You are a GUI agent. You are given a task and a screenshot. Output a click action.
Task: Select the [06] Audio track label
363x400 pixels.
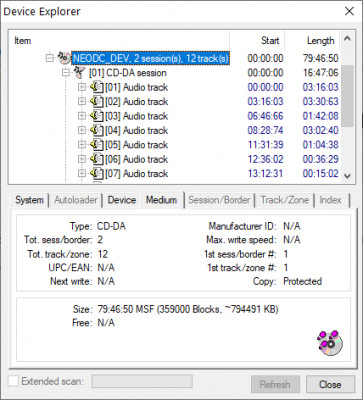[x=137, y=159]
